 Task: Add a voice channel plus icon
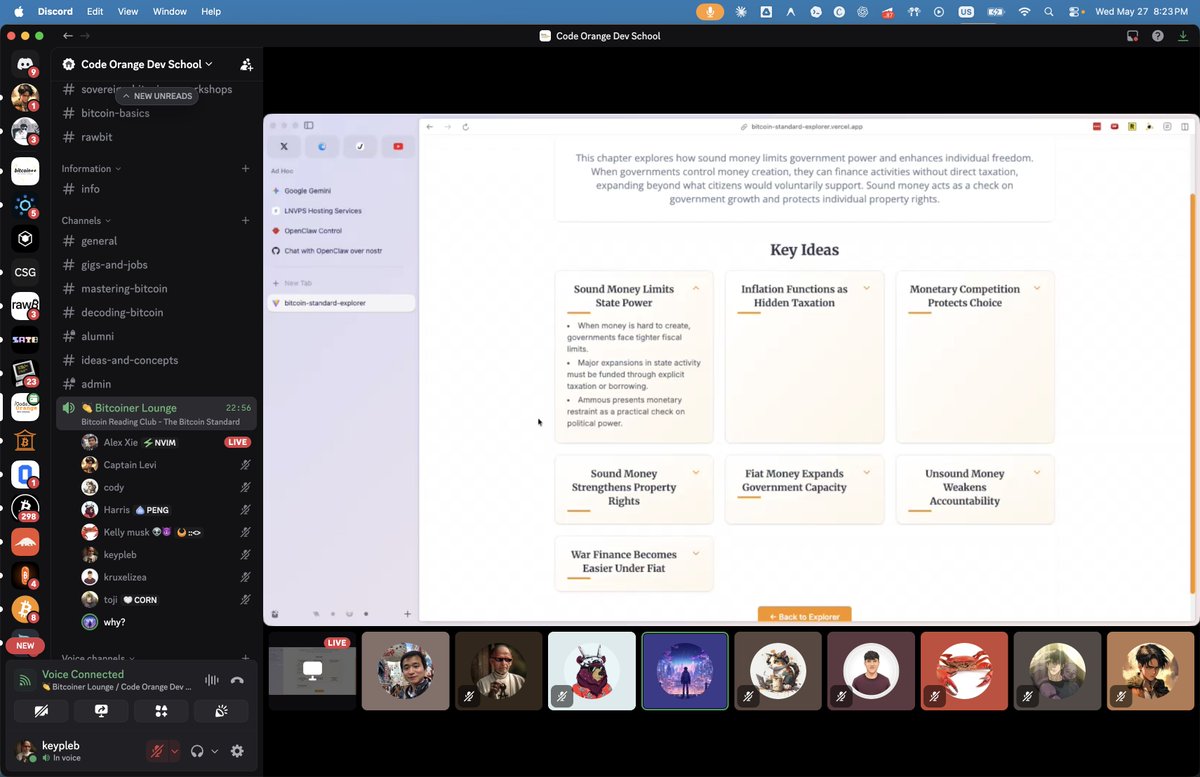(246, 658)
